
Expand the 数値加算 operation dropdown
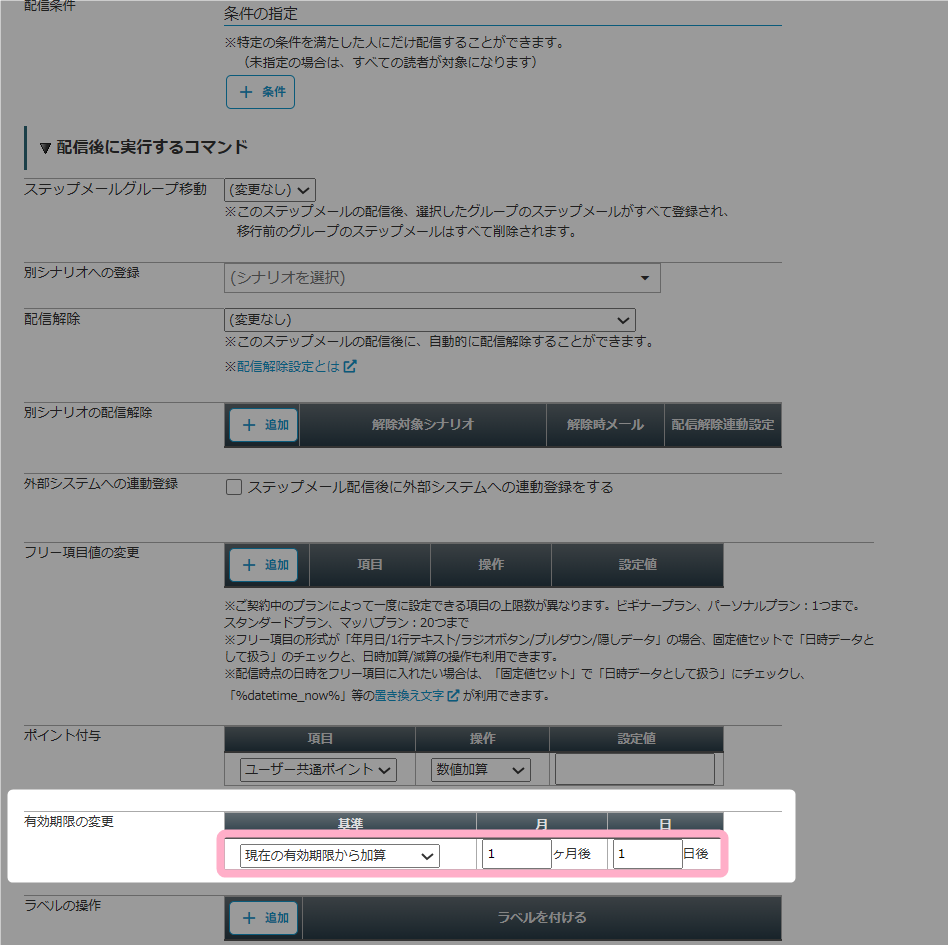[x=480, y=770]
